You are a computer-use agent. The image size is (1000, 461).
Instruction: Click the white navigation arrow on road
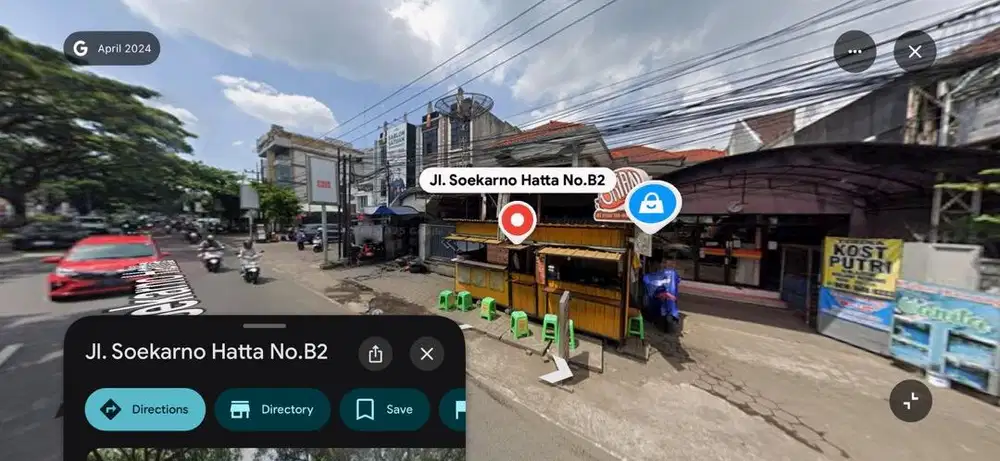(556, 370)
